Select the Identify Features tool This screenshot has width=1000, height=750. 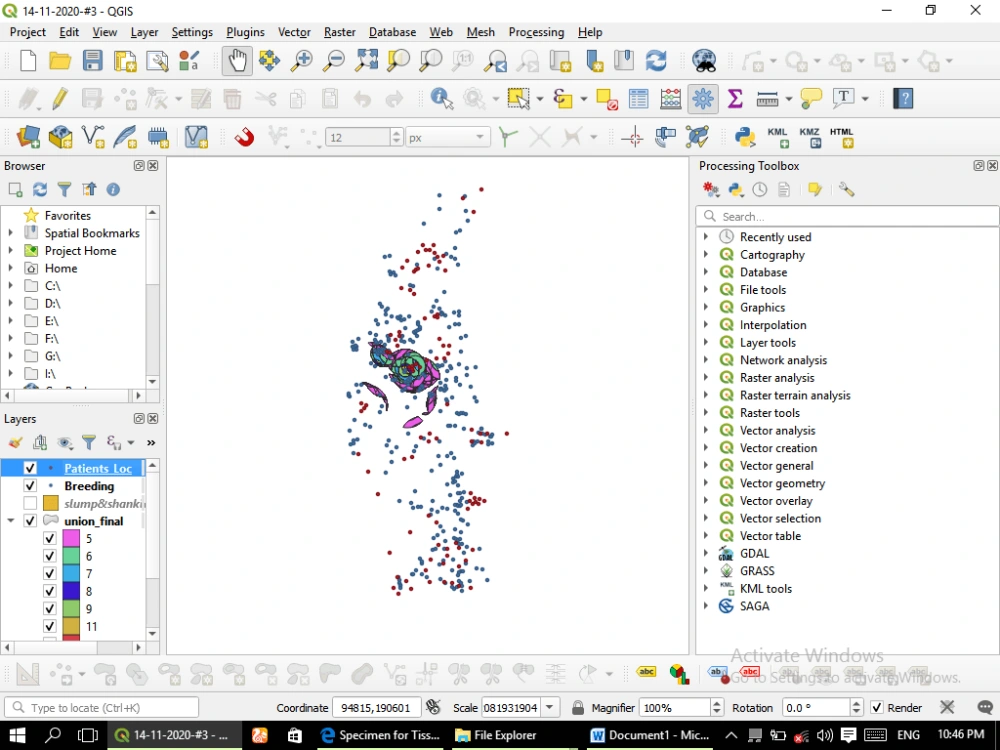pyautogui.click(x=441, y=98)
